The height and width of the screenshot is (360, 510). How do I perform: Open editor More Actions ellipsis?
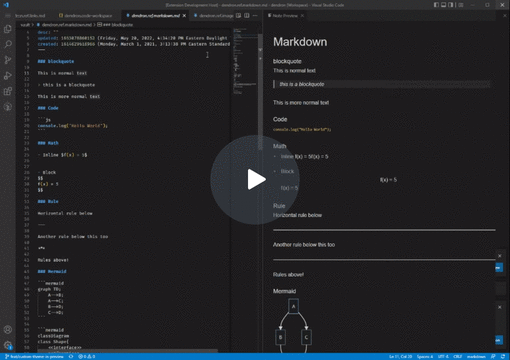tap(255, 16)
